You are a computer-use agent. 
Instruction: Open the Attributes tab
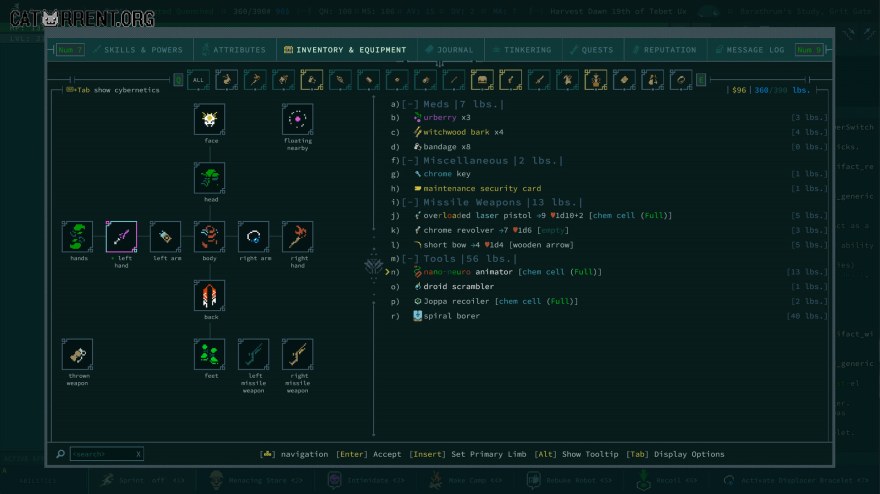(235, 50)
